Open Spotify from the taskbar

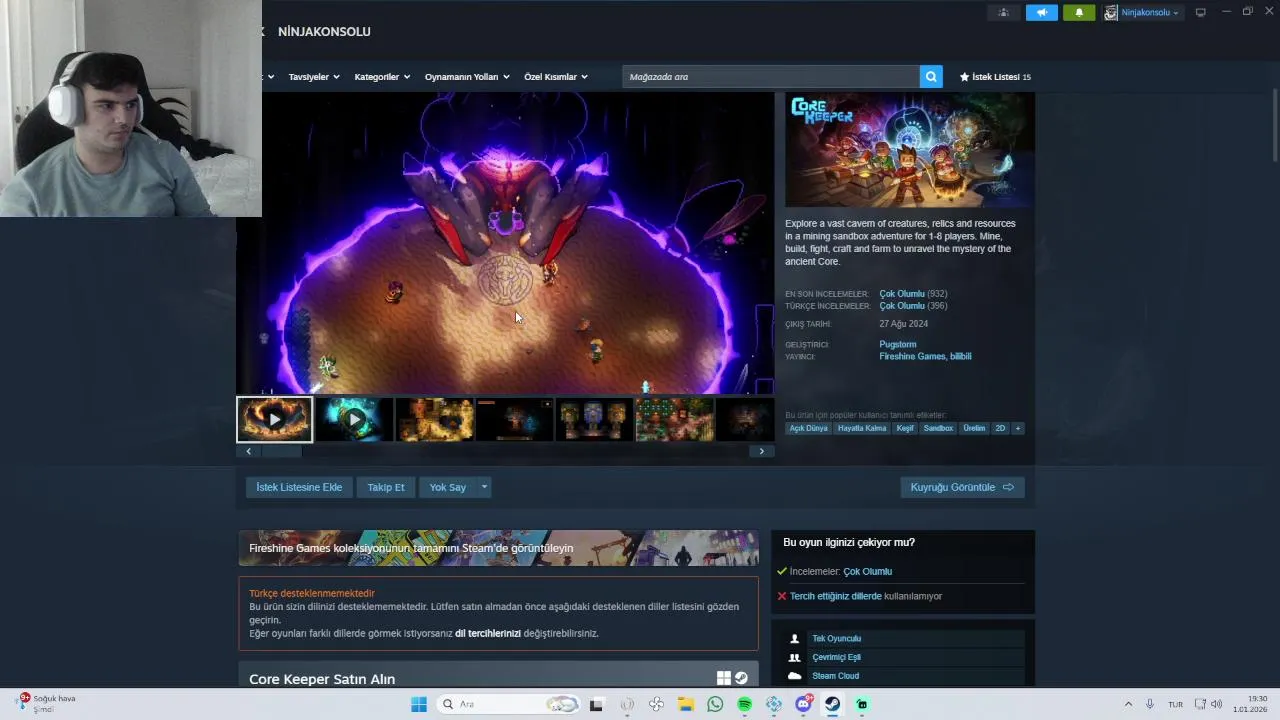tap(744, 704)
